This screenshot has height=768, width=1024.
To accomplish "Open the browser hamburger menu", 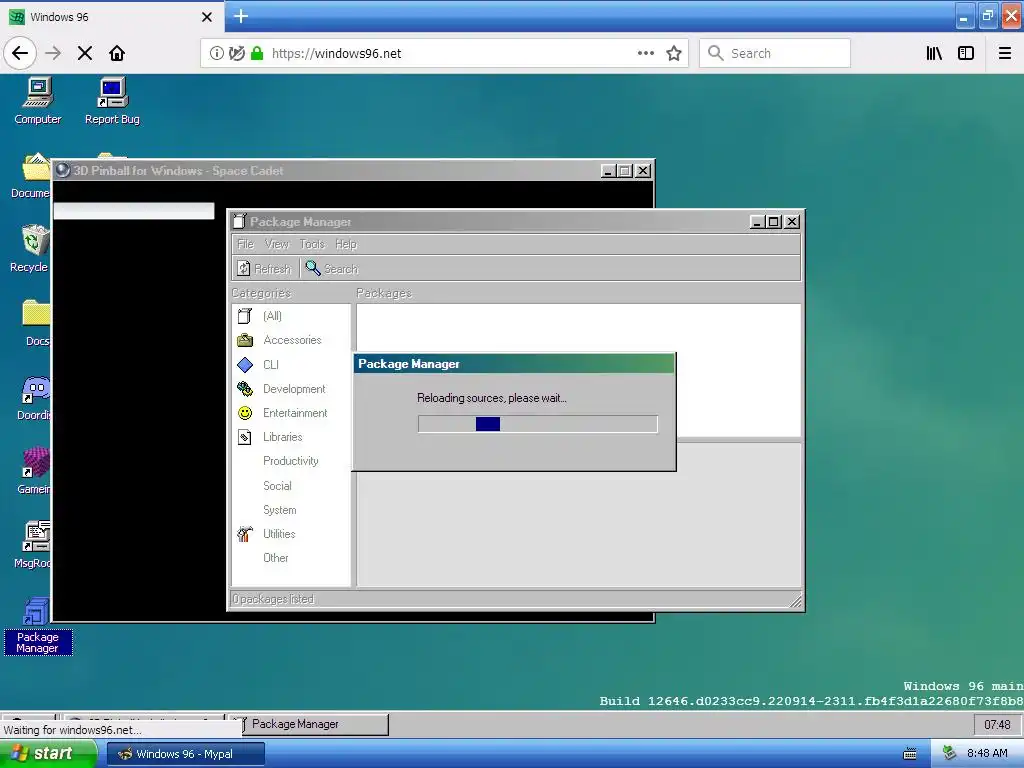I will 1005,53.
